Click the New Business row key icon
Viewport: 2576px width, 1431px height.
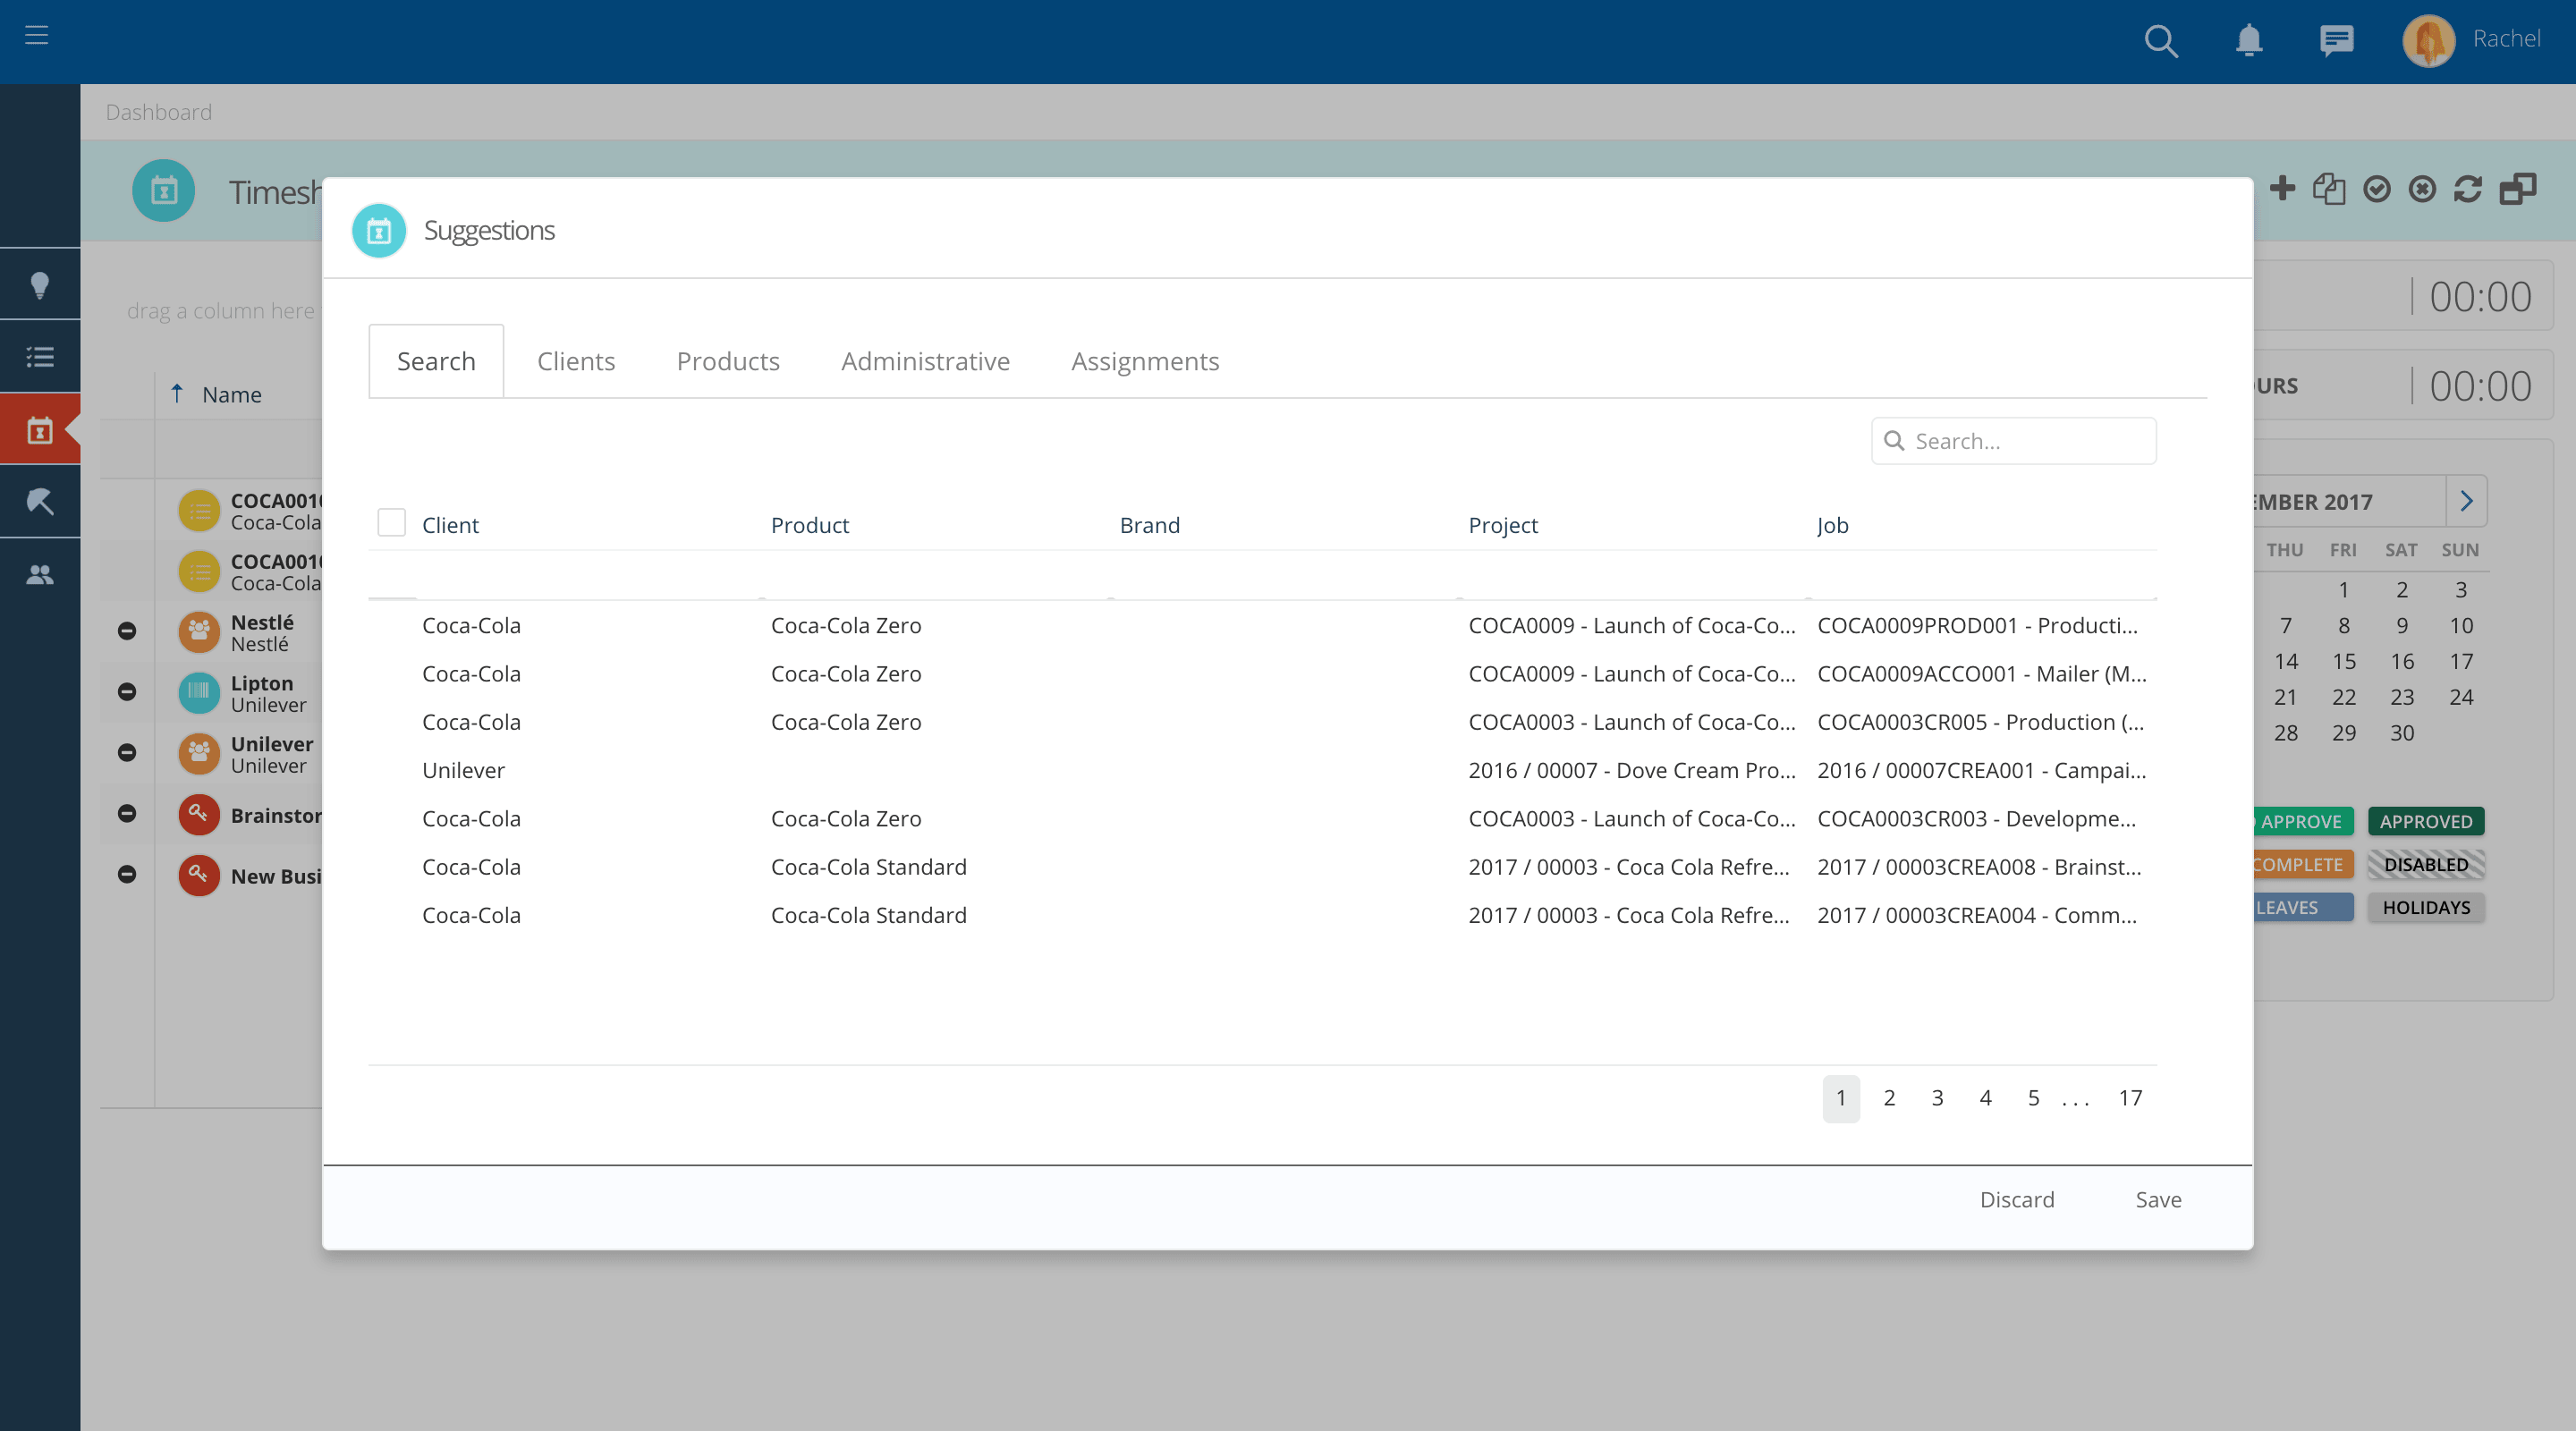199,875
